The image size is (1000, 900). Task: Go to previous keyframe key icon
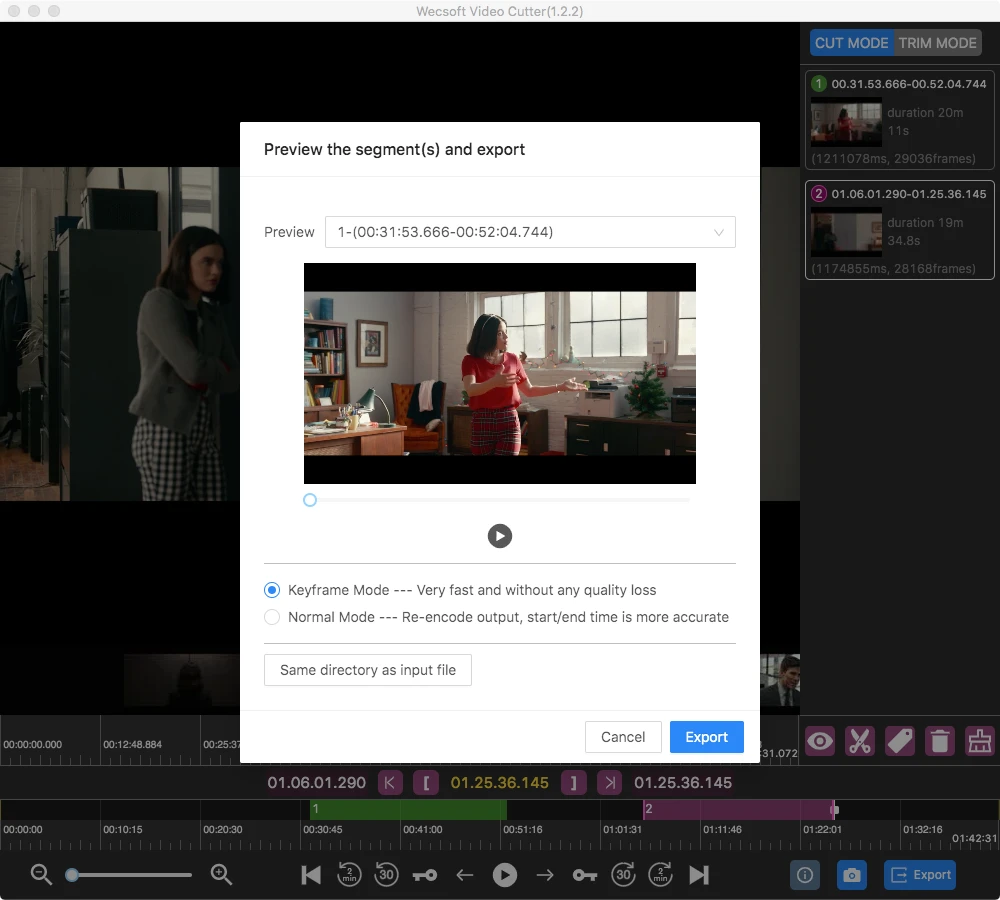(x=425, y=876)
